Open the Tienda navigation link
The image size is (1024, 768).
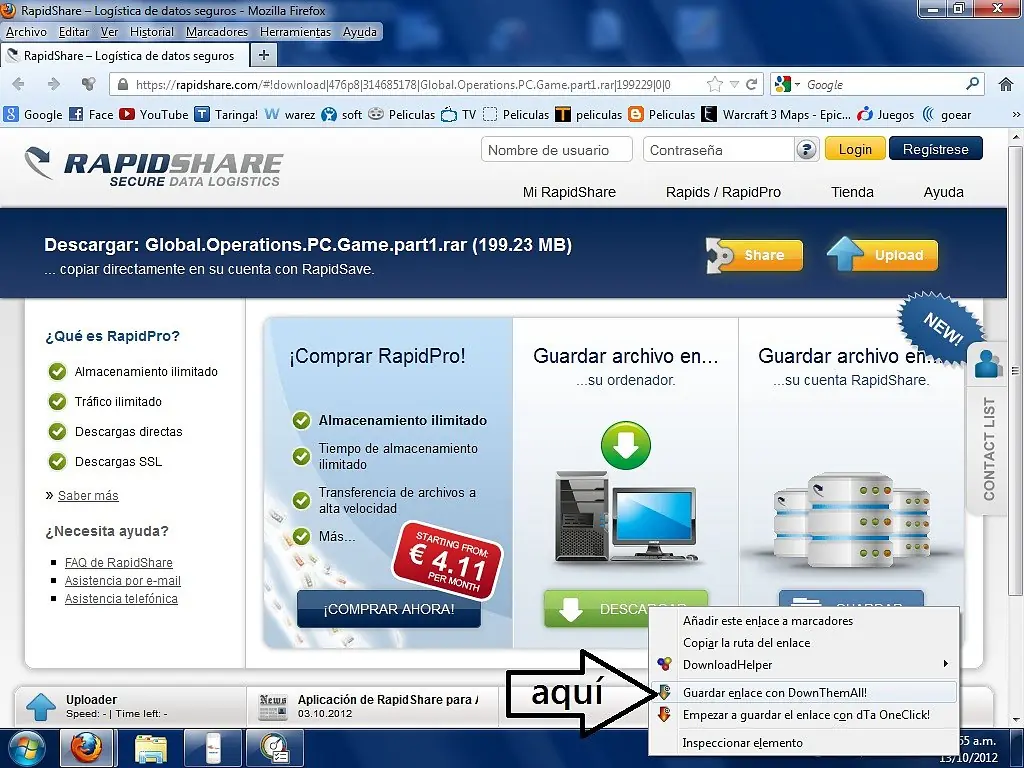point(852,192)
